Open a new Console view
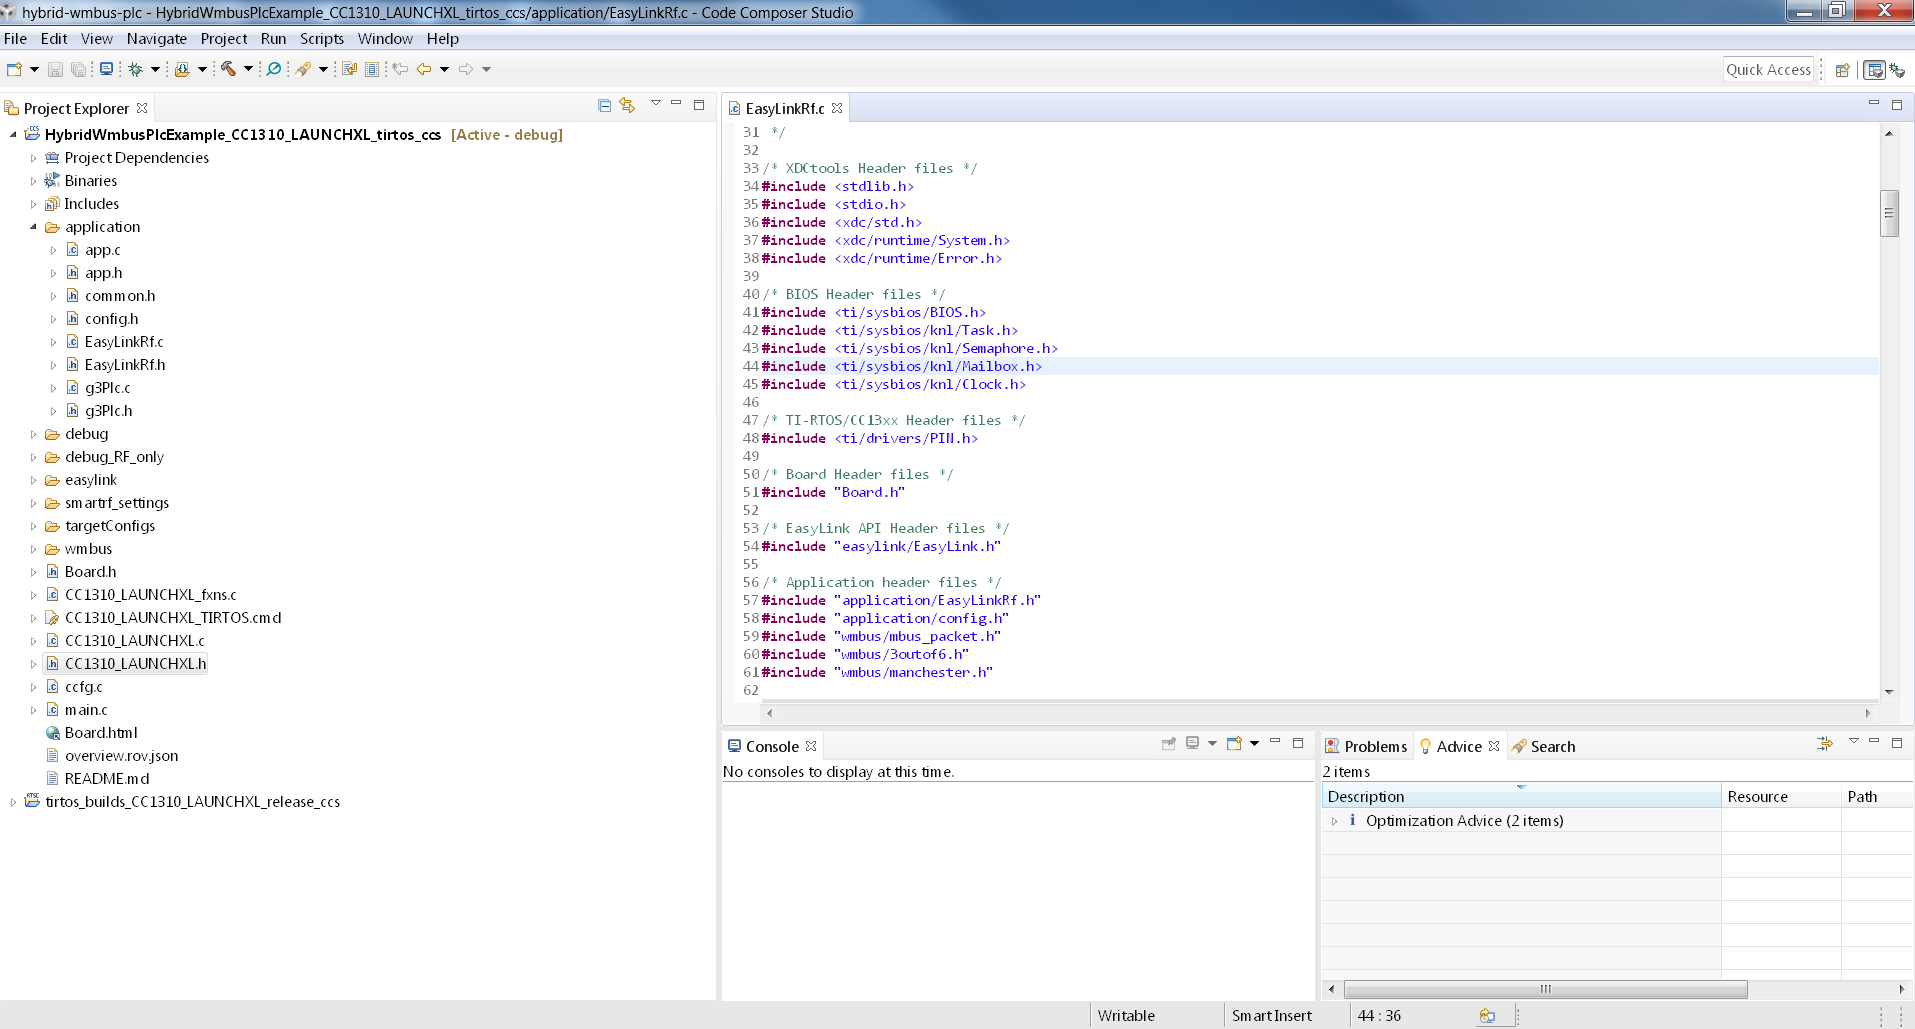The image size is (1915, 1029). point(1233,745)
